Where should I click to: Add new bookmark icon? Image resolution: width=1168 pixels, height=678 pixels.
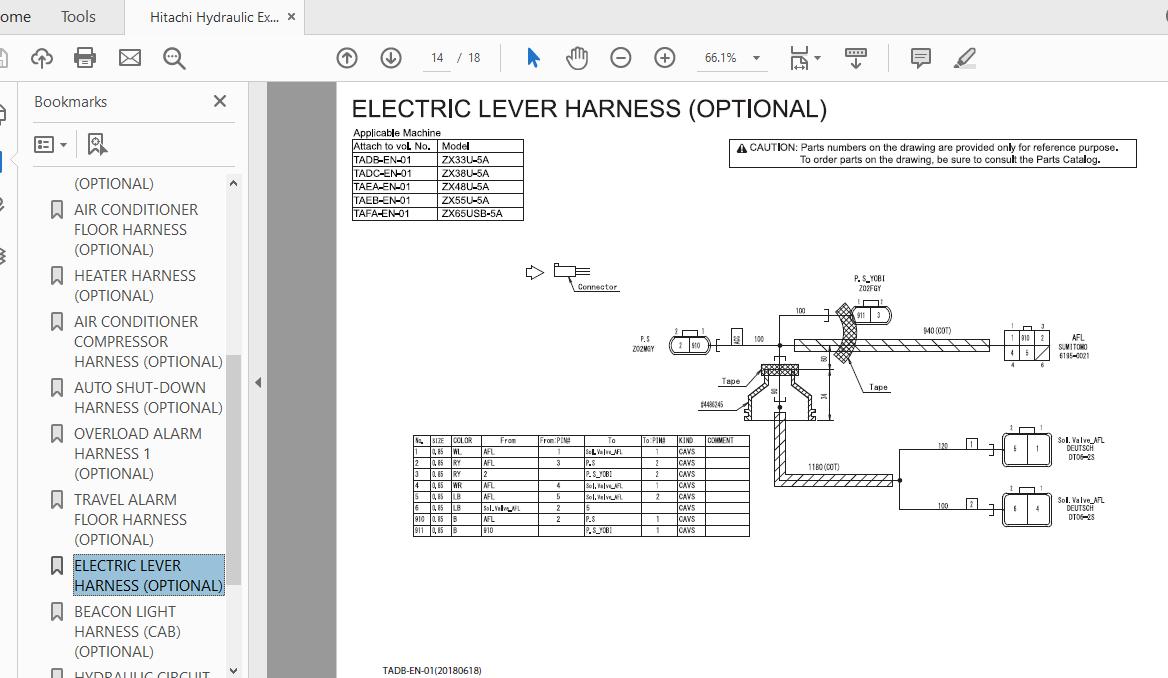tap(97, 145)
